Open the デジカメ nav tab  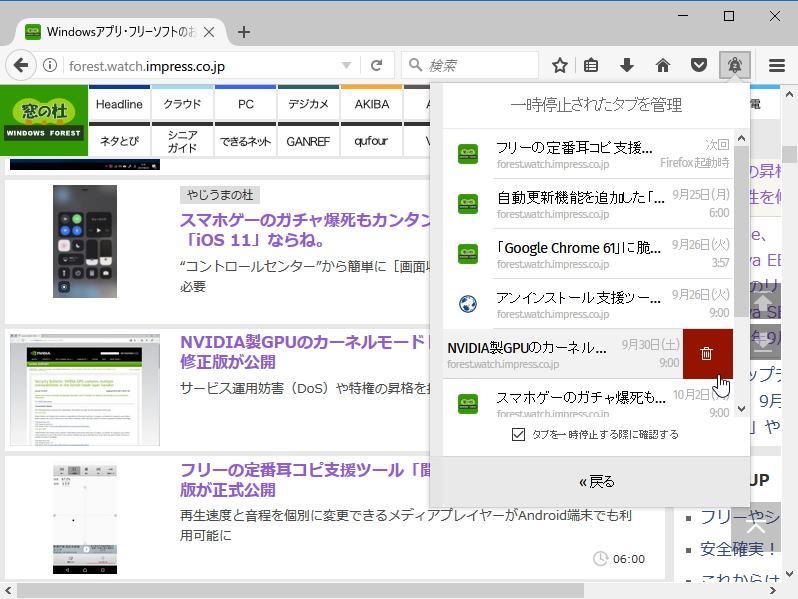click(308, 104)
